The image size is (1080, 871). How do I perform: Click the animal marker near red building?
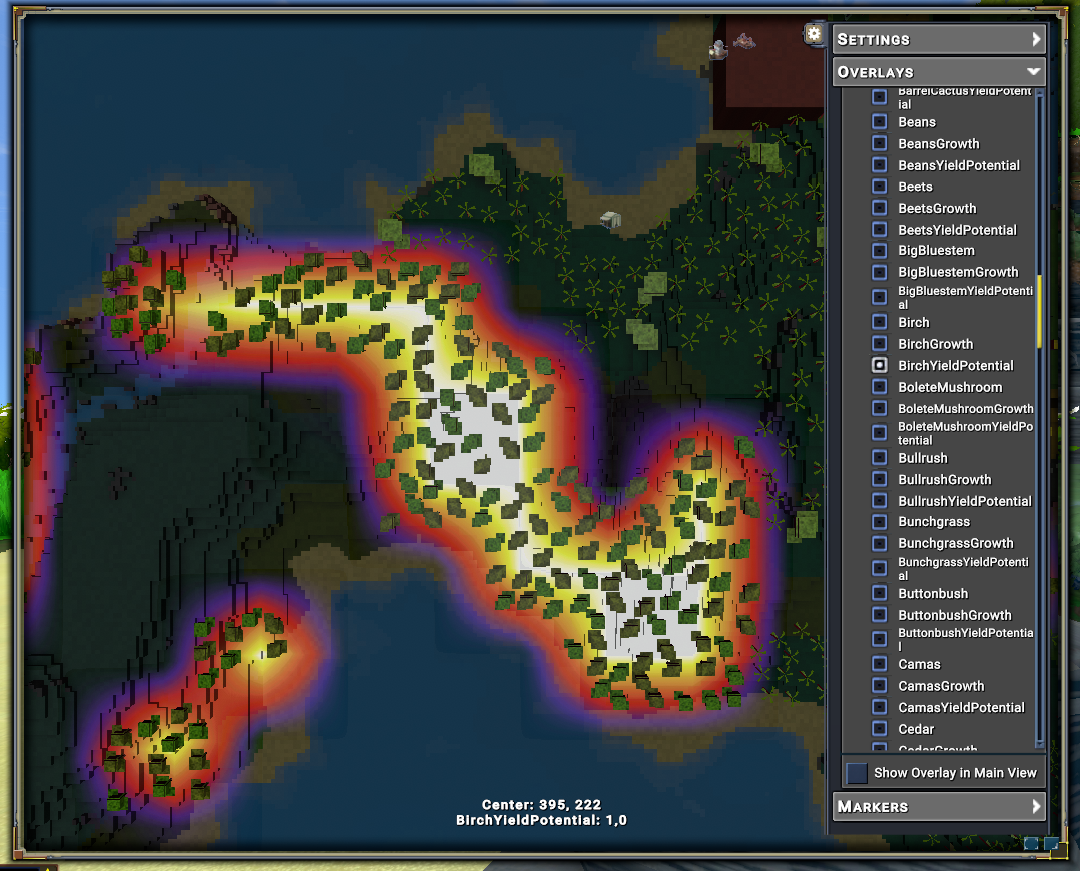coord(744,41)
